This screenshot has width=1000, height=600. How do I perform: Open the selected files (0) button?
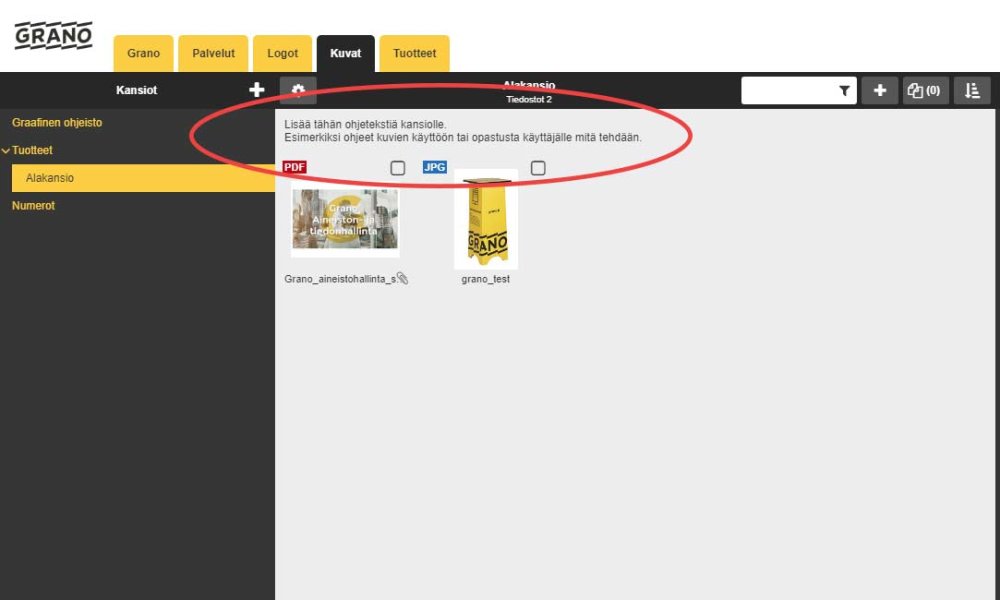(925, 91)
